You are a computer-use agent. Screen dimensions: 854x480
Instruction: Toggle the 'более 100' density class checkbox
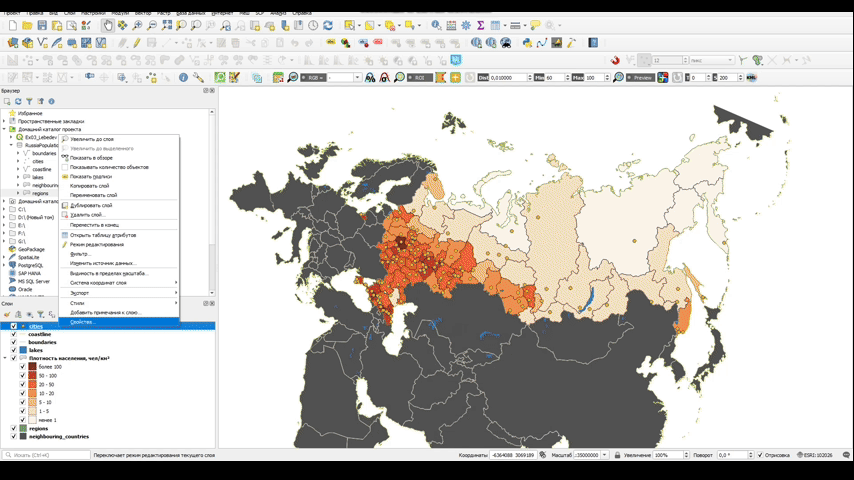tap(23, 367)
